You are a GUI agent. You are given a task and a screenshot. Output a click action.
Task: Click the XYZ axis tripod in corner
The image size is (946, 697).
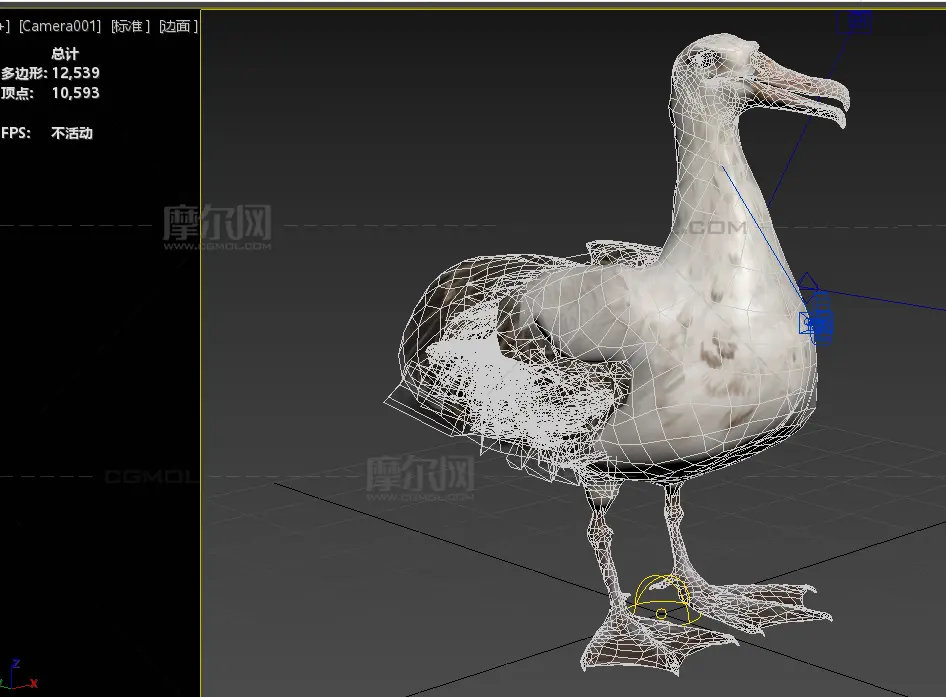tap(18, 674)
